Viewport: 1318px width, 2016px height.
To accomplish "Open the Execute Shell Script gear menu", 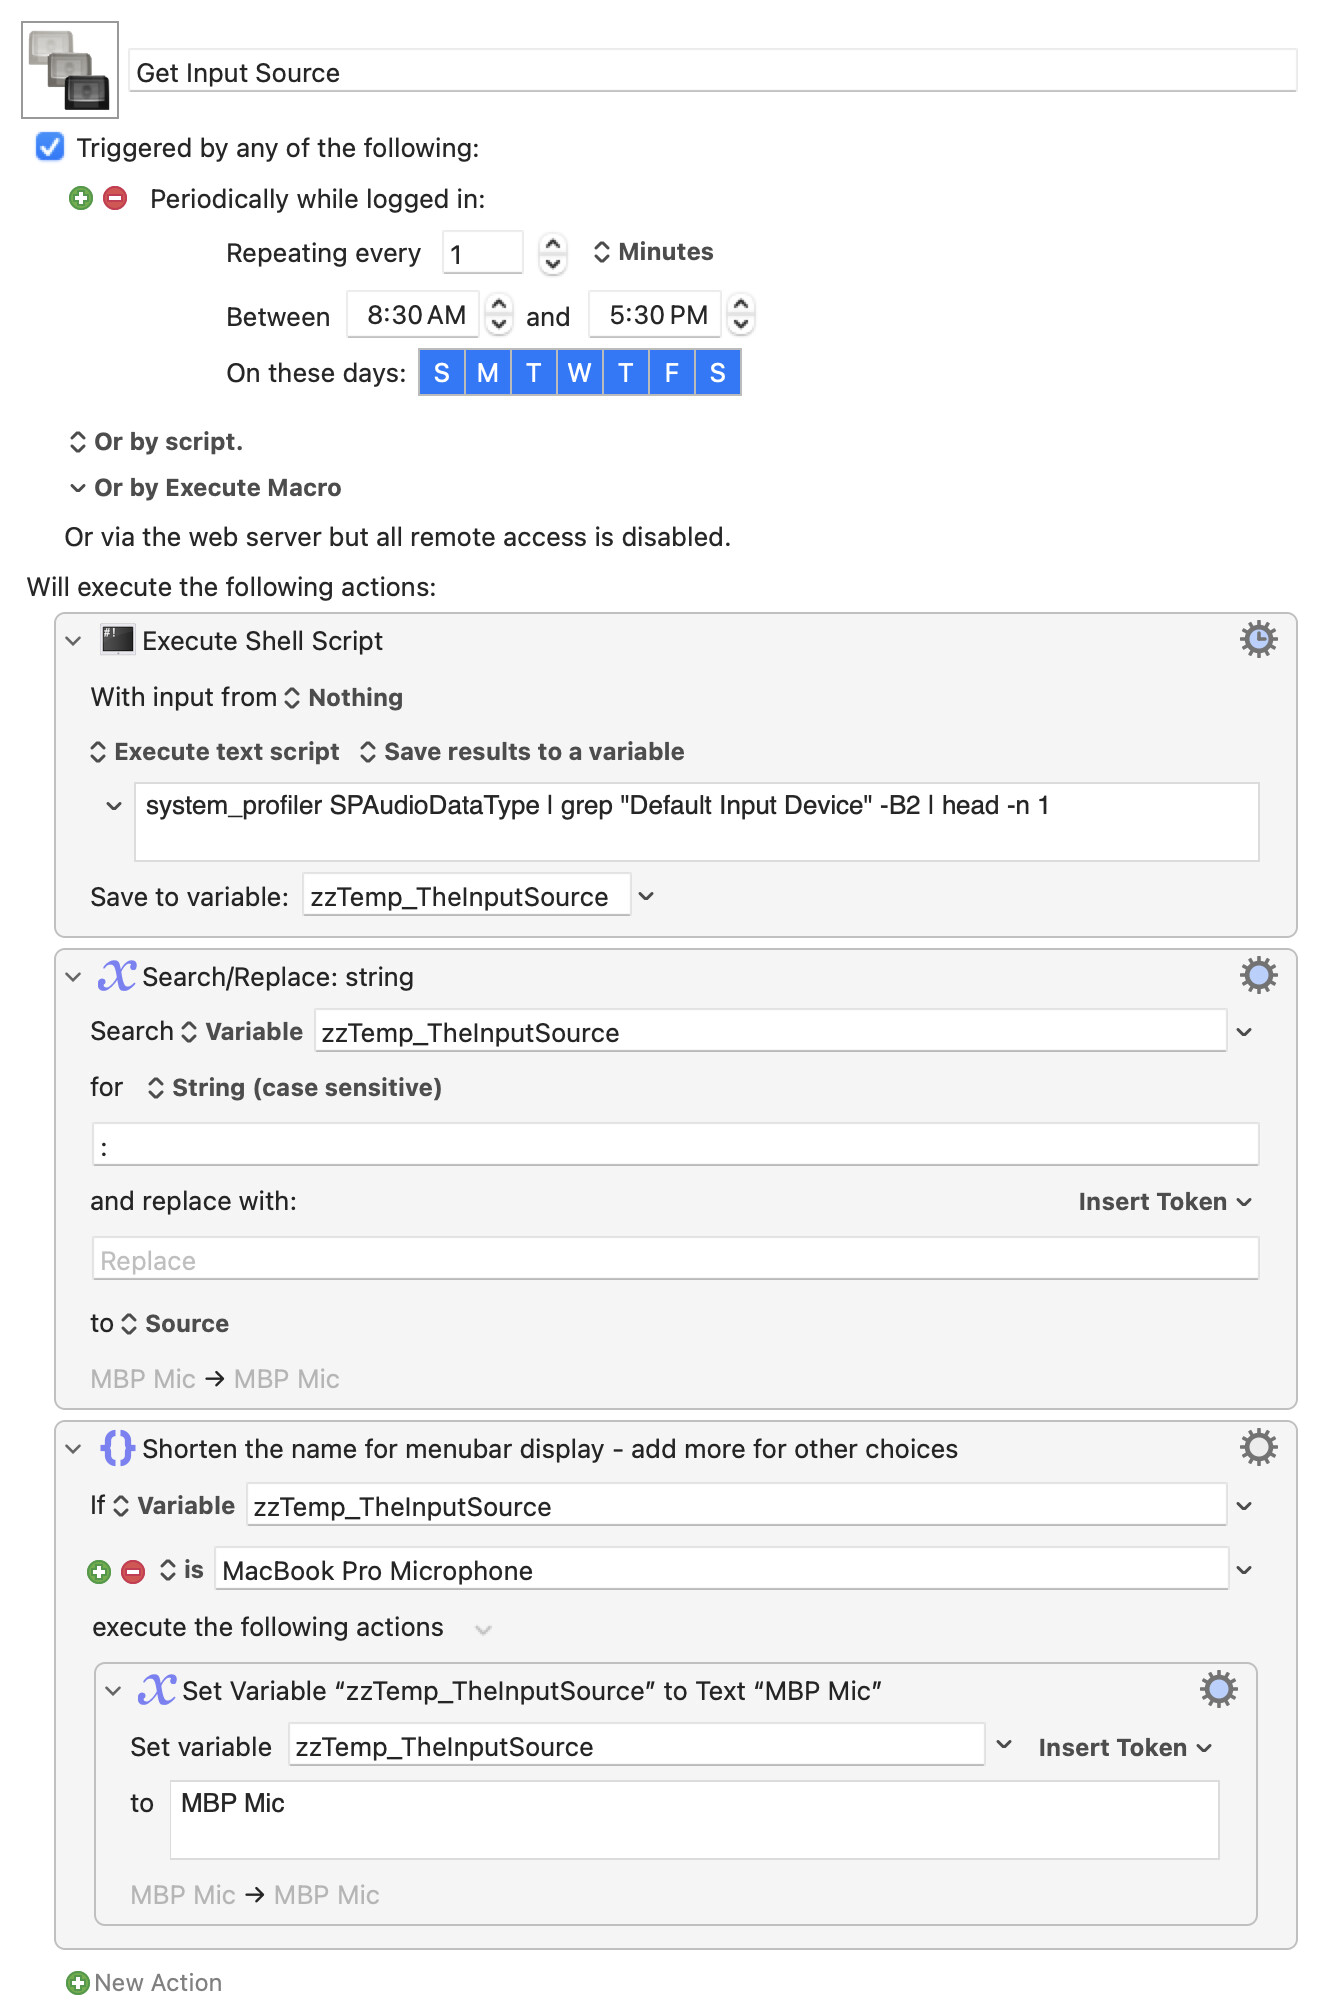I will [x=1258, y=639].
